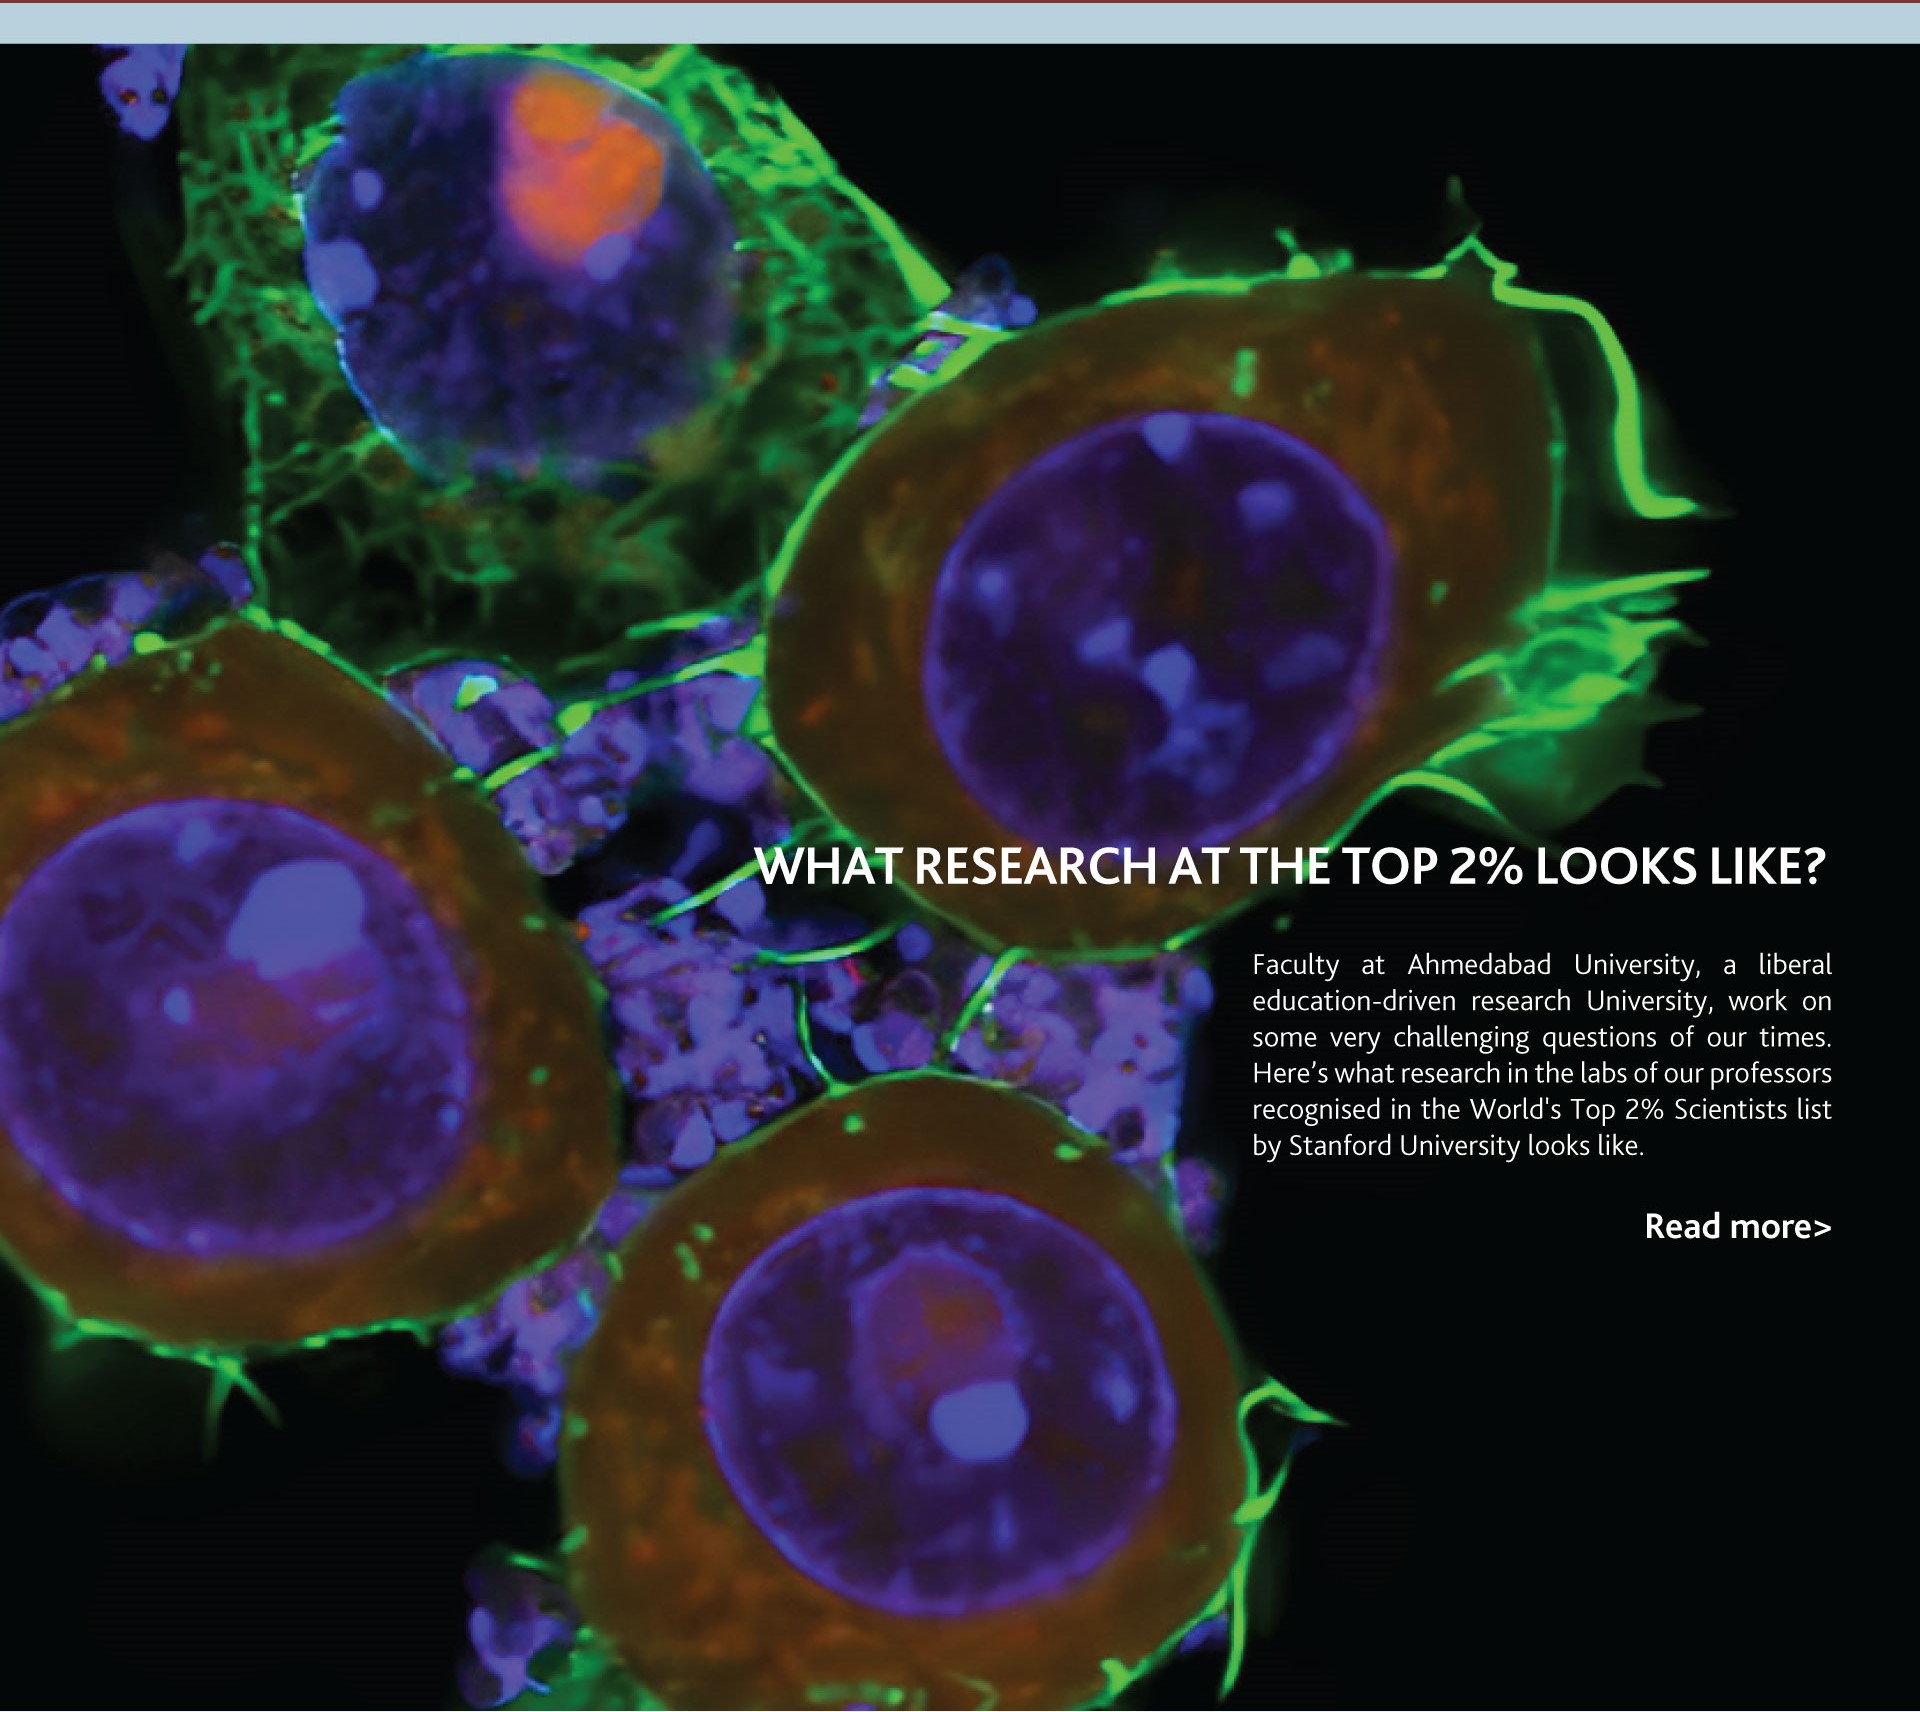Viewport: 1920px width, 1712px height.
Task: Click the light blue bar at the top
Action: pyautogui.click(x=960, y=23)
